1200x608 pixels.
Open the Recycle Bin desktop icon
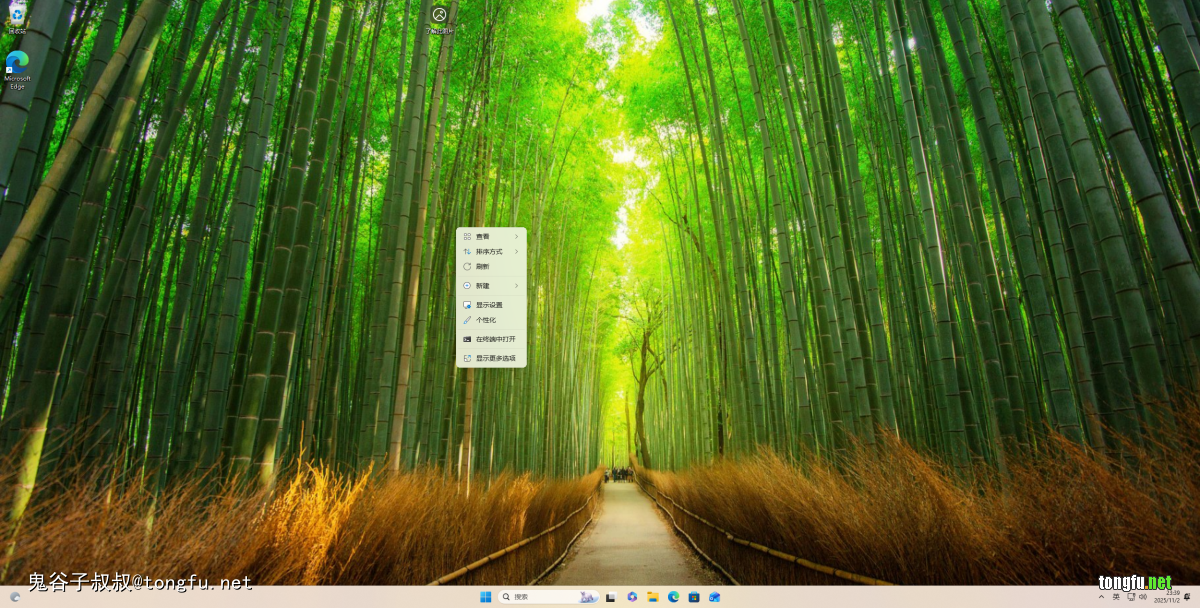pos(17,16)
